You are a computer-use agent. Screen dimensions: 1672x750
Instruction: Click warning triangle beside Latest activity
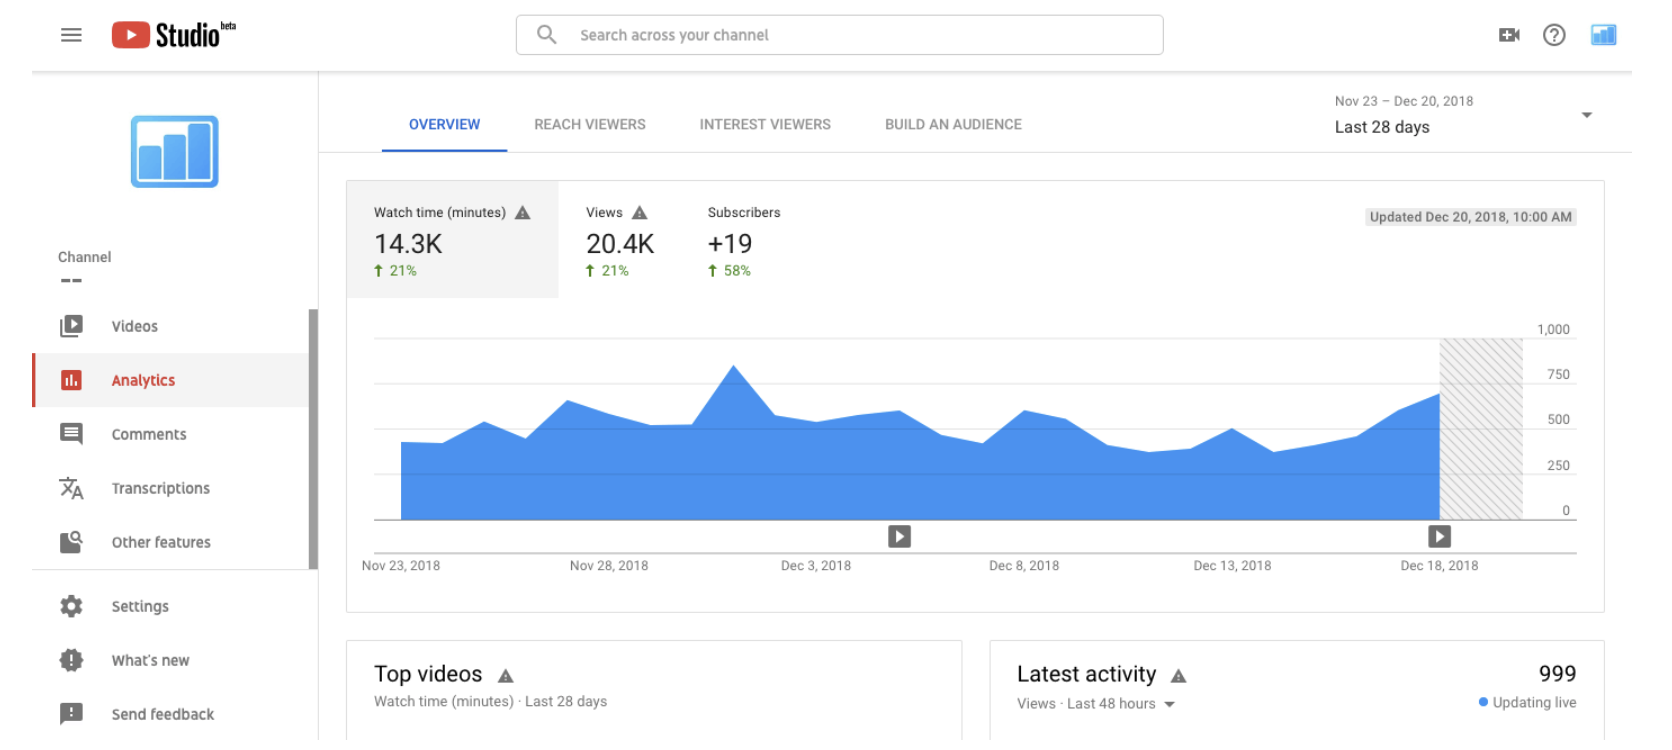(1179, 676)
